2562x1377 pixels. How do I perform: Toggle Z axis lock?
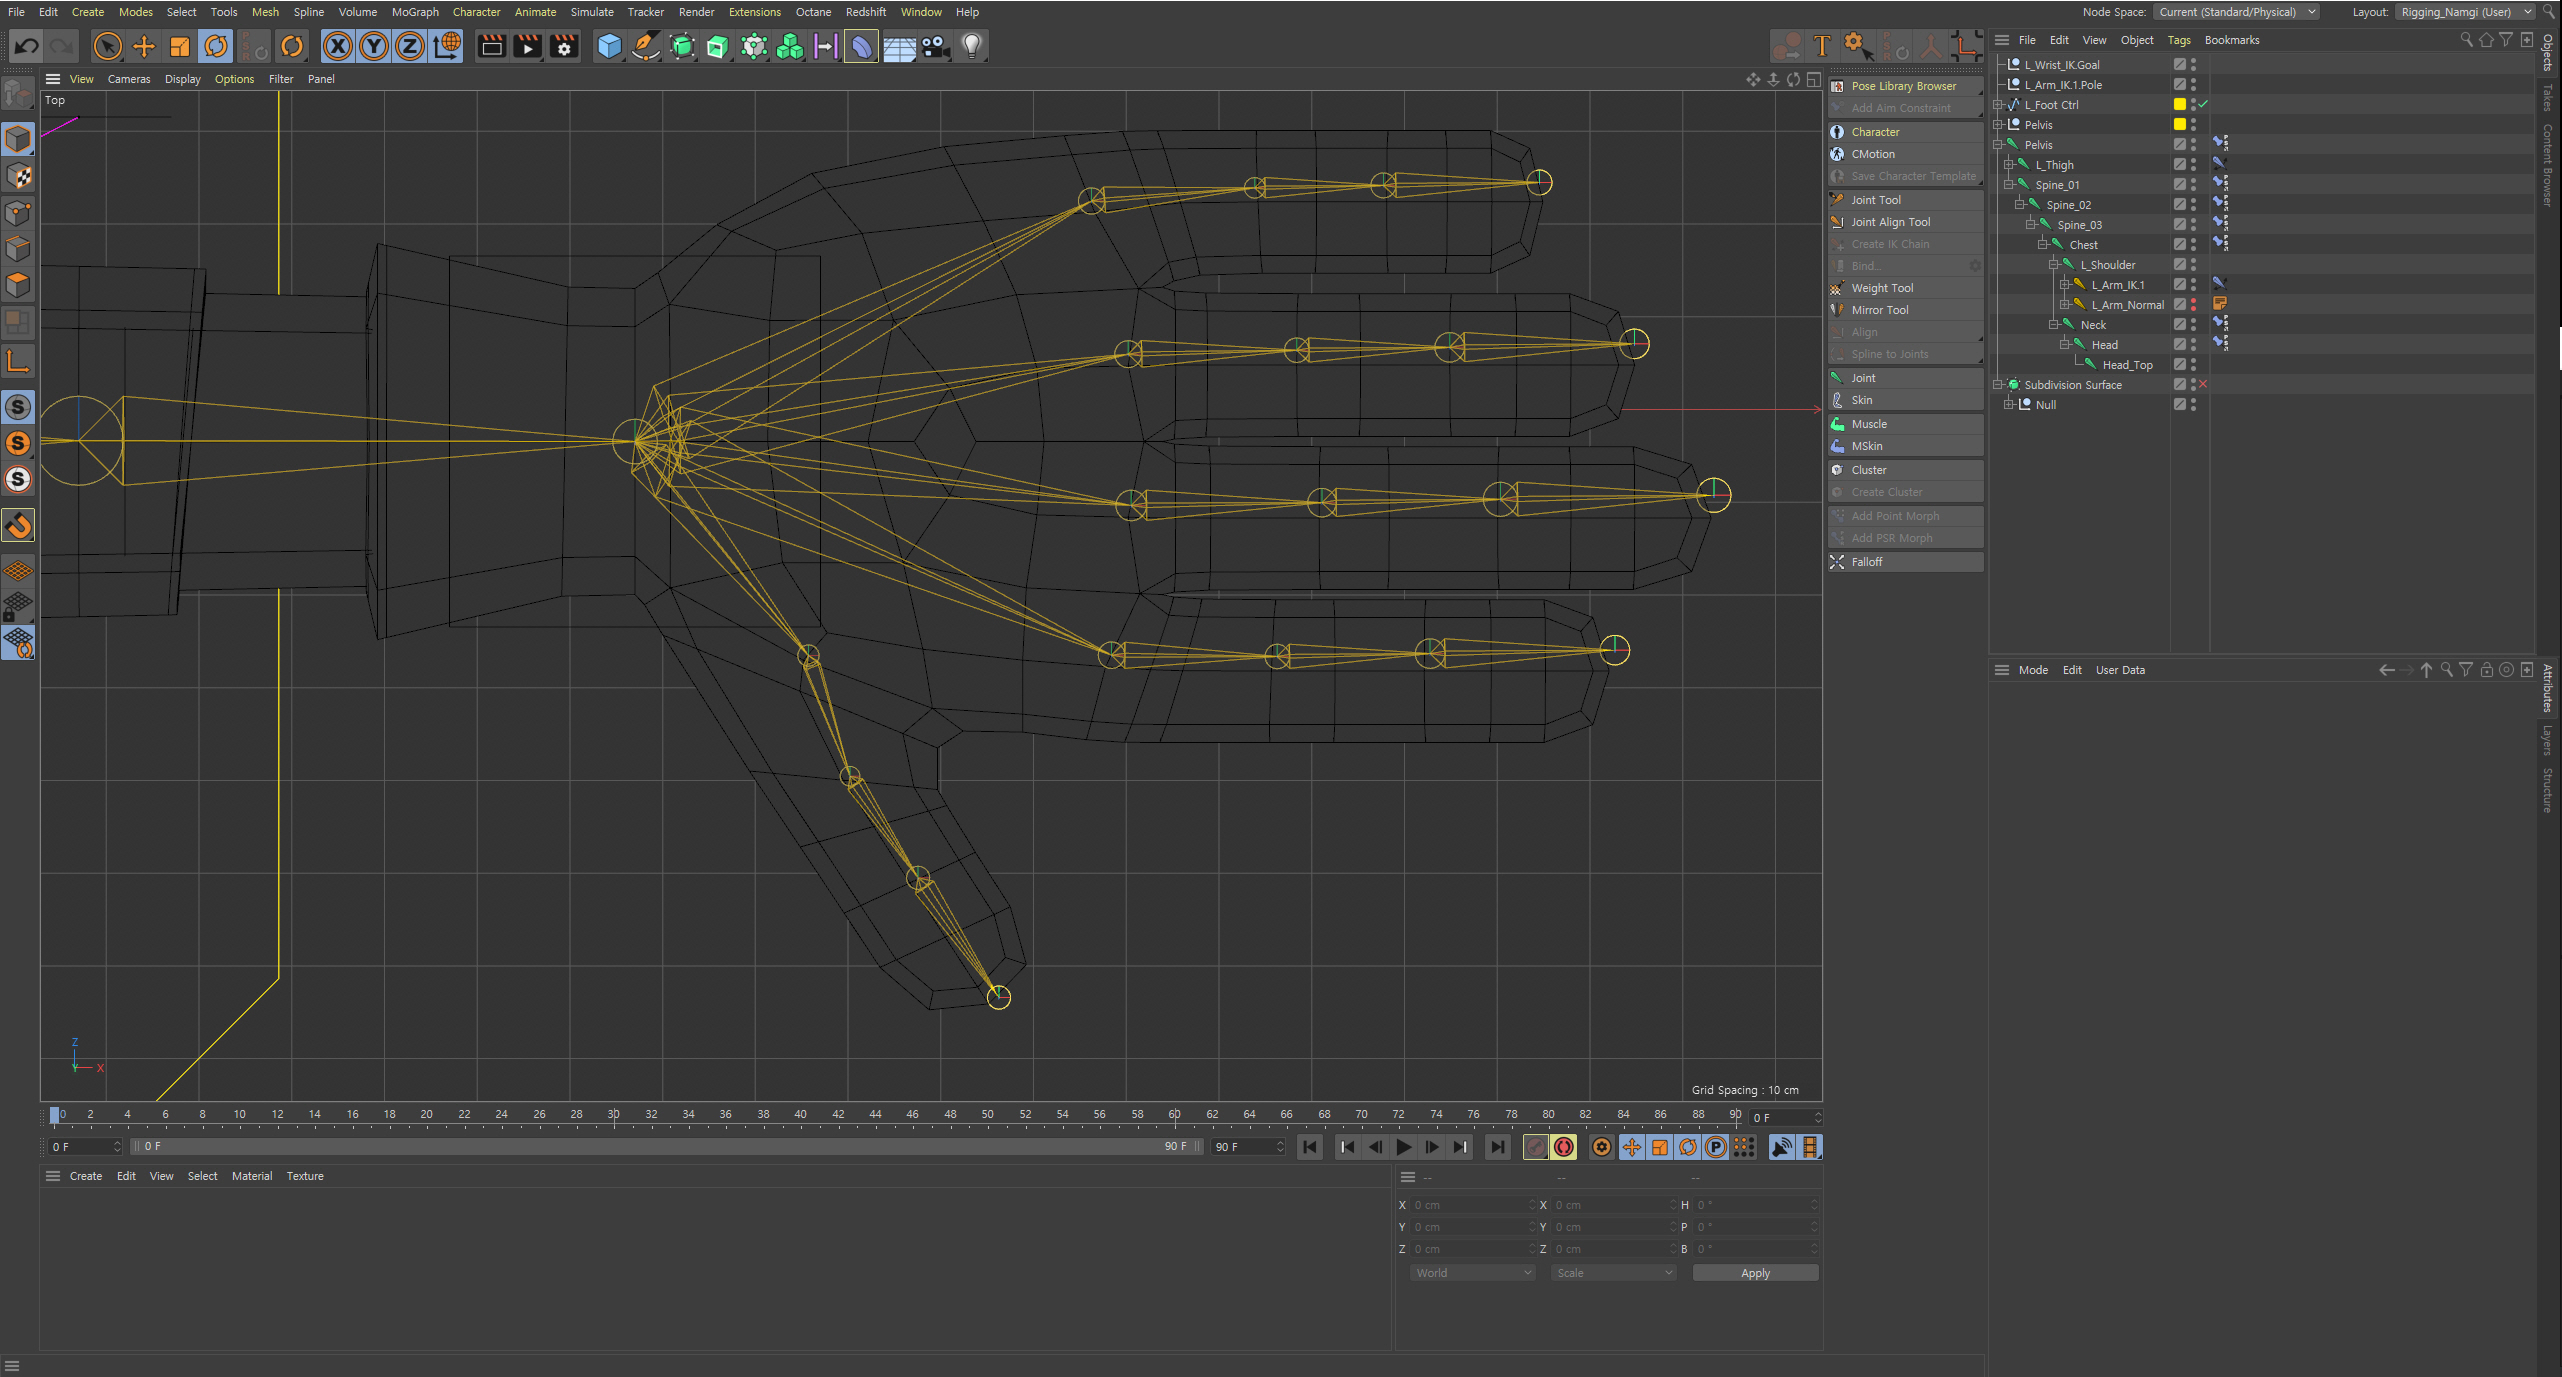coord(410,46)
